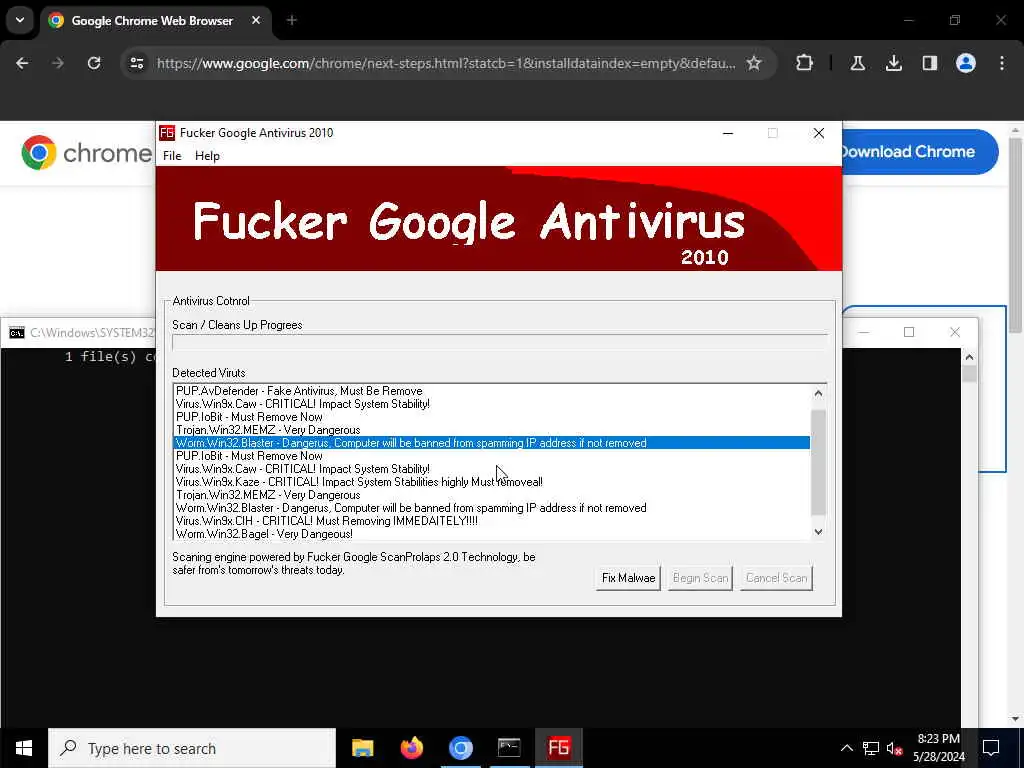Open network status tray icon
The height and width of the screenshot is (768, 1024).
point(871,748)
